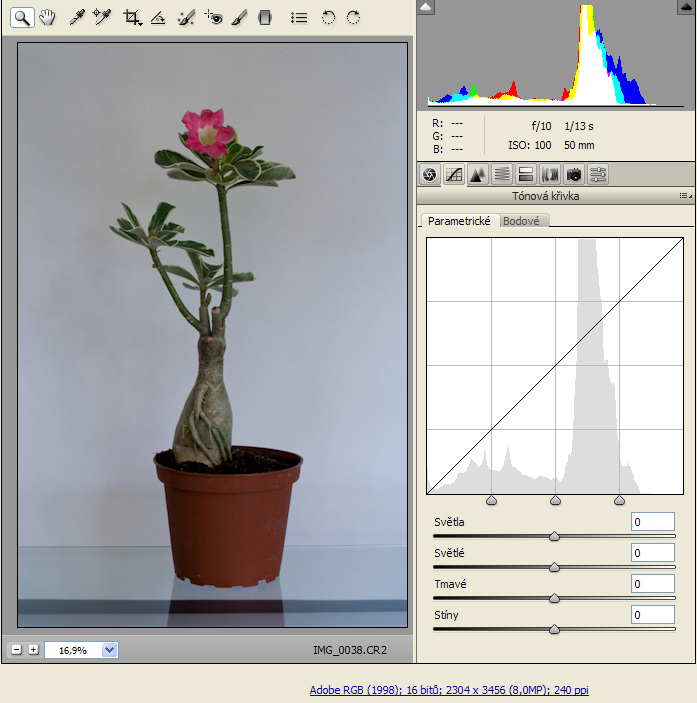Viewport: 697px width, 703px height.
Task: Click the plant photo preview
Action: pos(212,335)
